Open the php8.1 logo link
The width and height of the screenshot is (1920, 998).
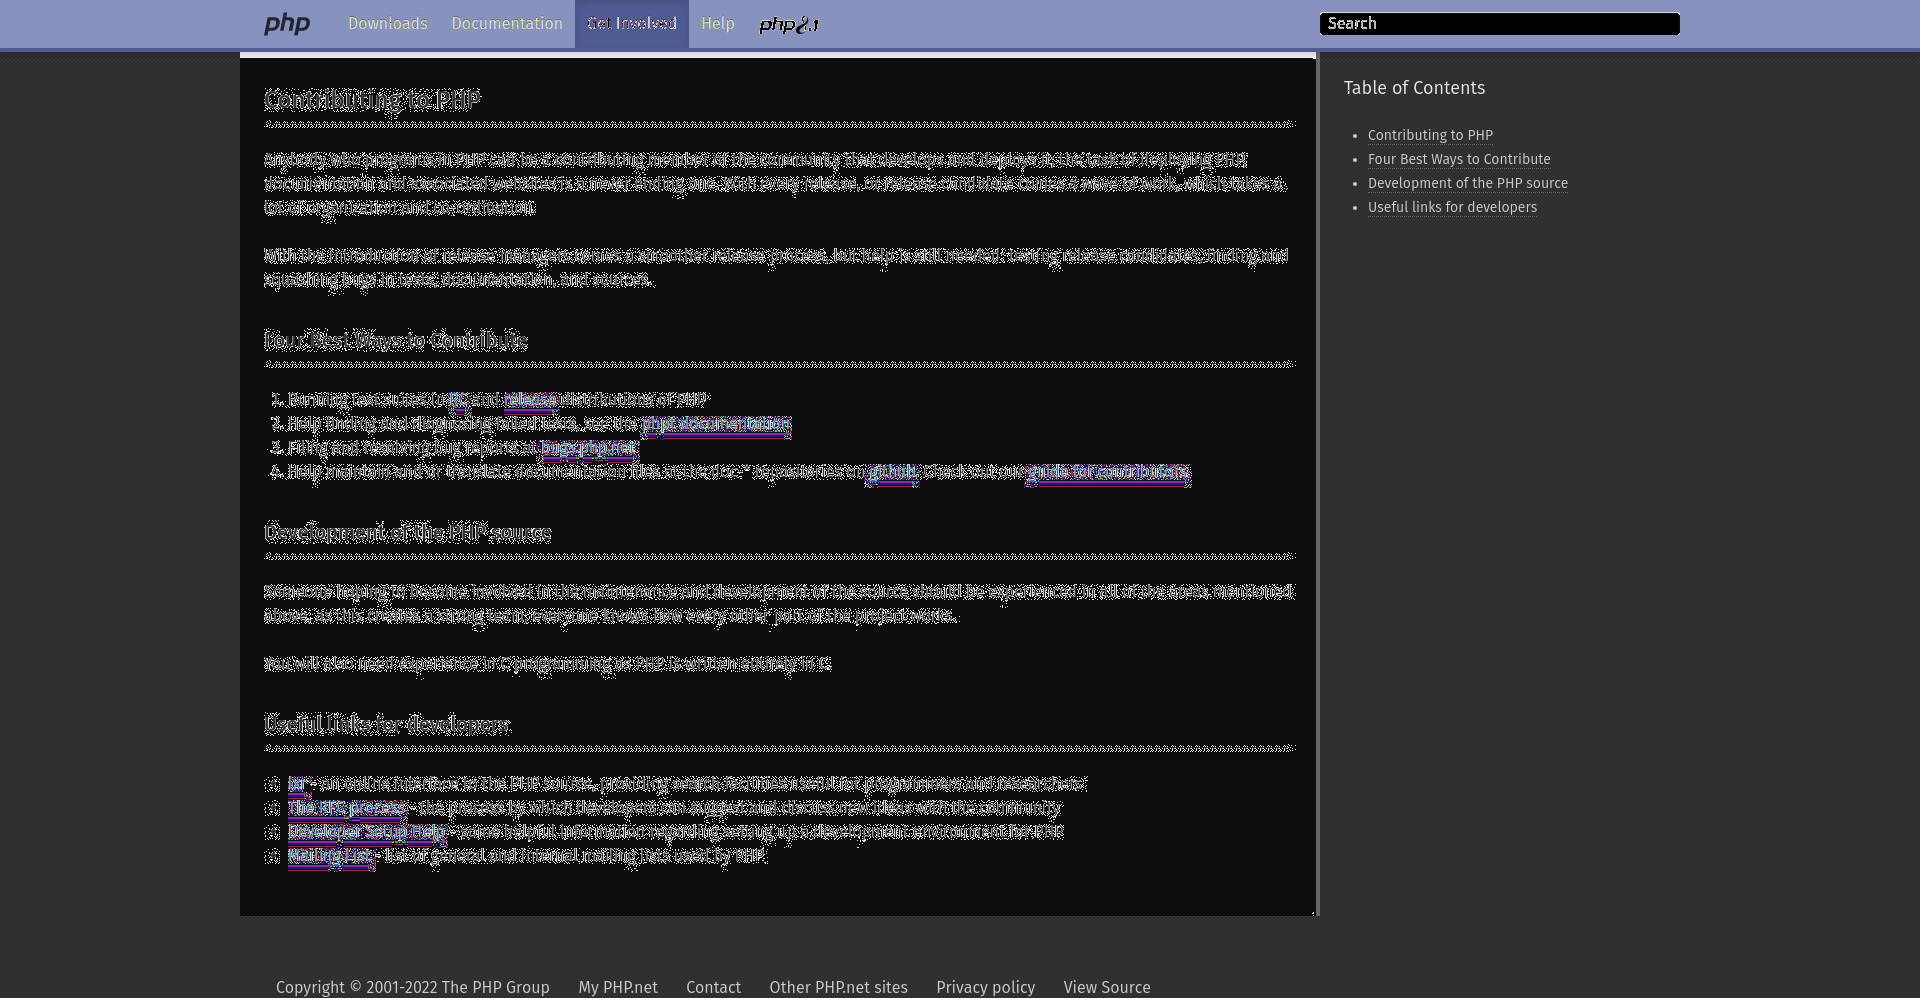789,24
